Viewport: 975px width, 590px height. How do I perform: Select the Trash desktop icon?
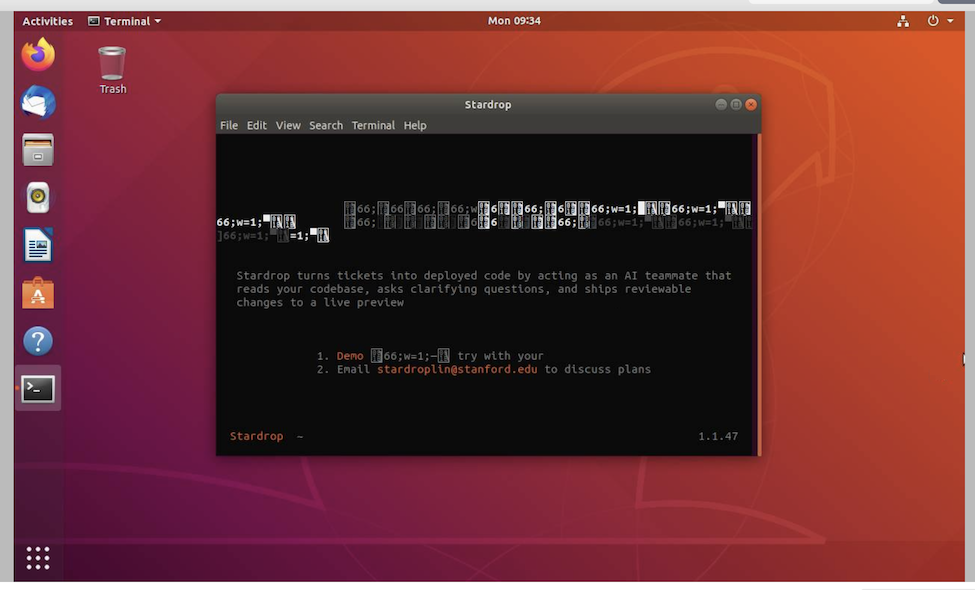tap(113, 70)
